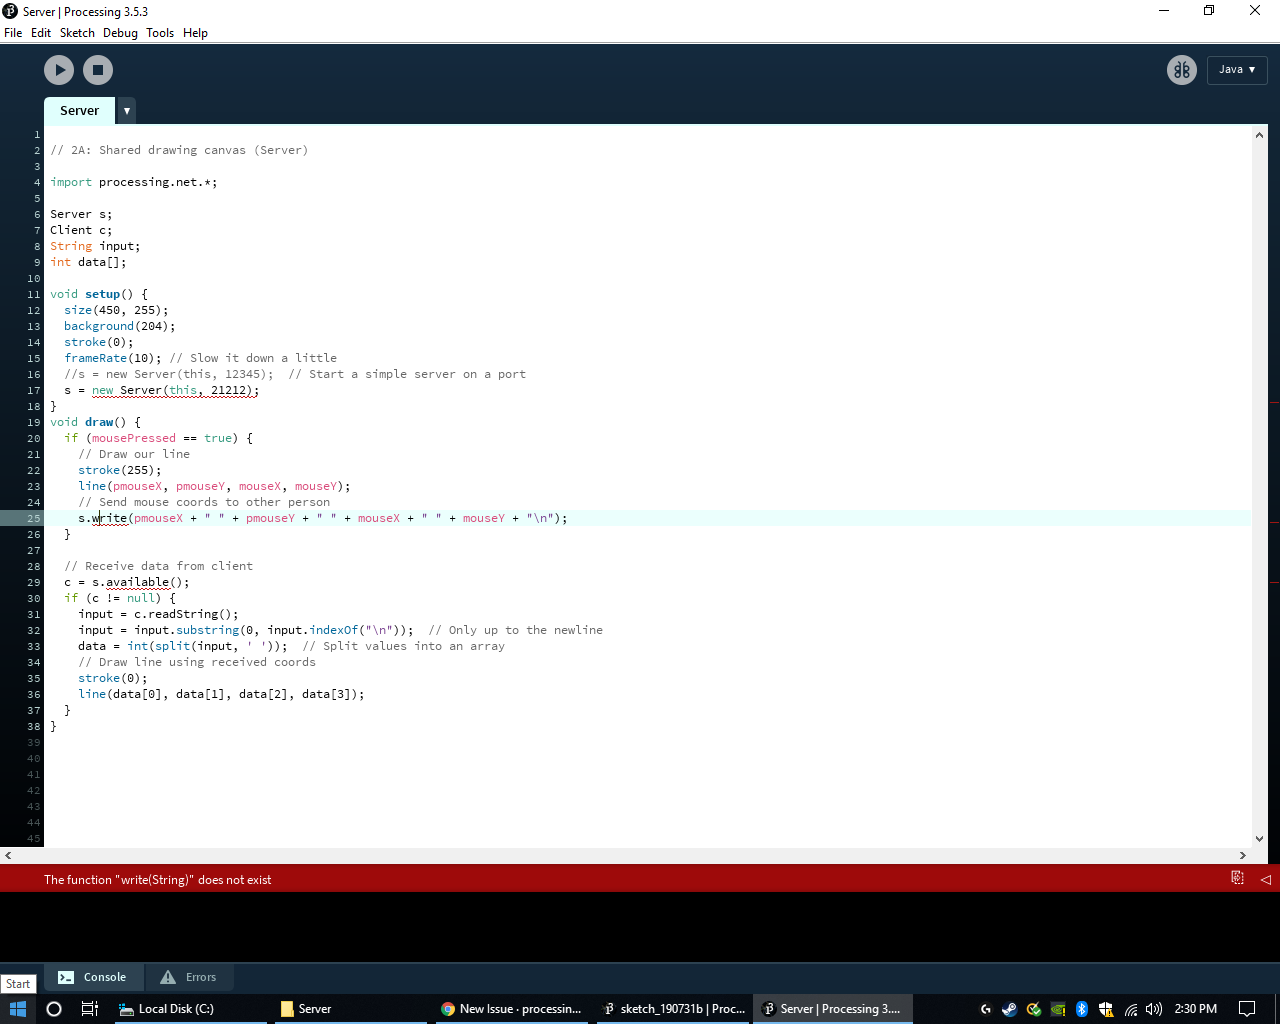This screenshot has height=1024, width=1280.
Task: Open Task View in the taskbar
Action: tap(89, 1009)
